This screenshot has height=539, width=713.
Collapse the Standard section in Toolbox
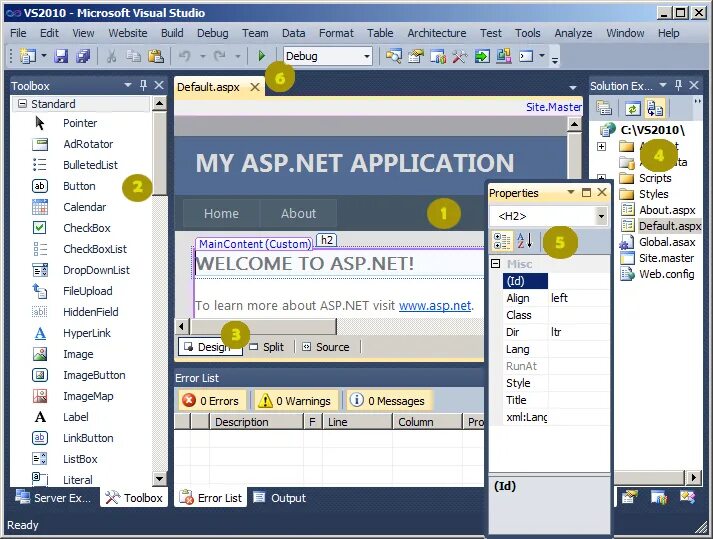point(22,104)
